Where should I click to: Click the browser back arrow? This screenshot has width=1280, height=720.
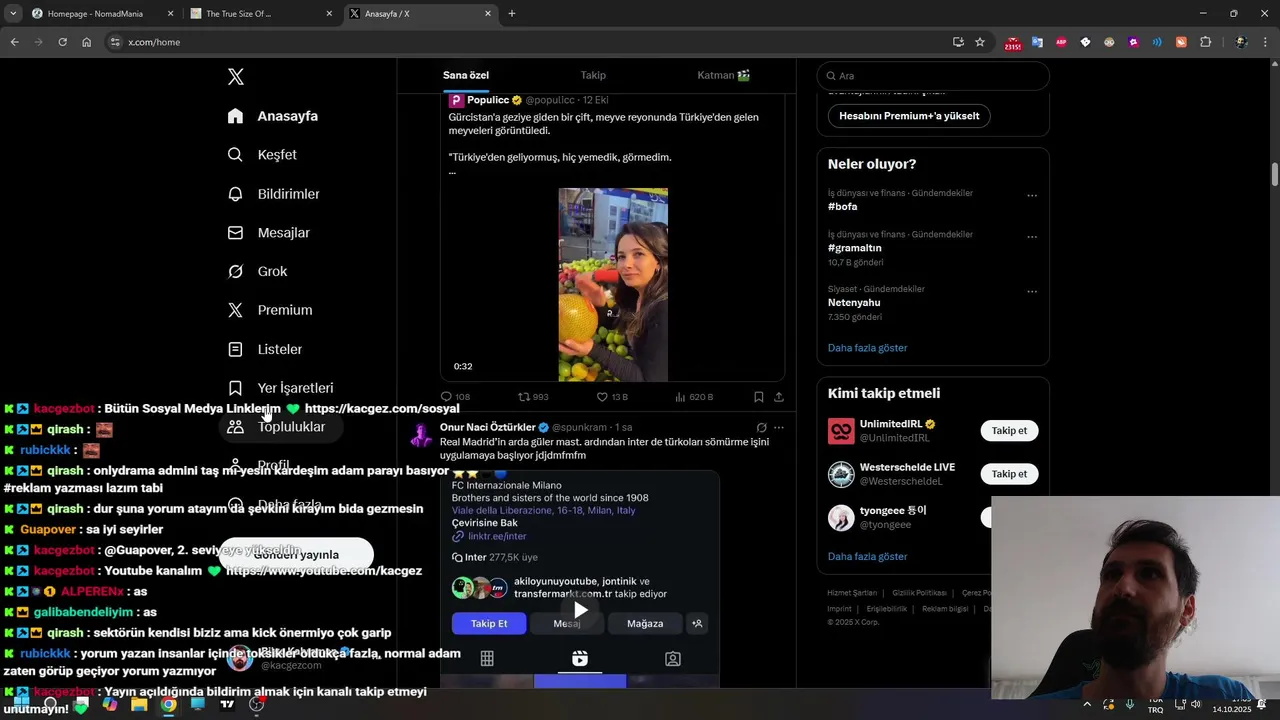pyautogui.click(x=15, y=42)
